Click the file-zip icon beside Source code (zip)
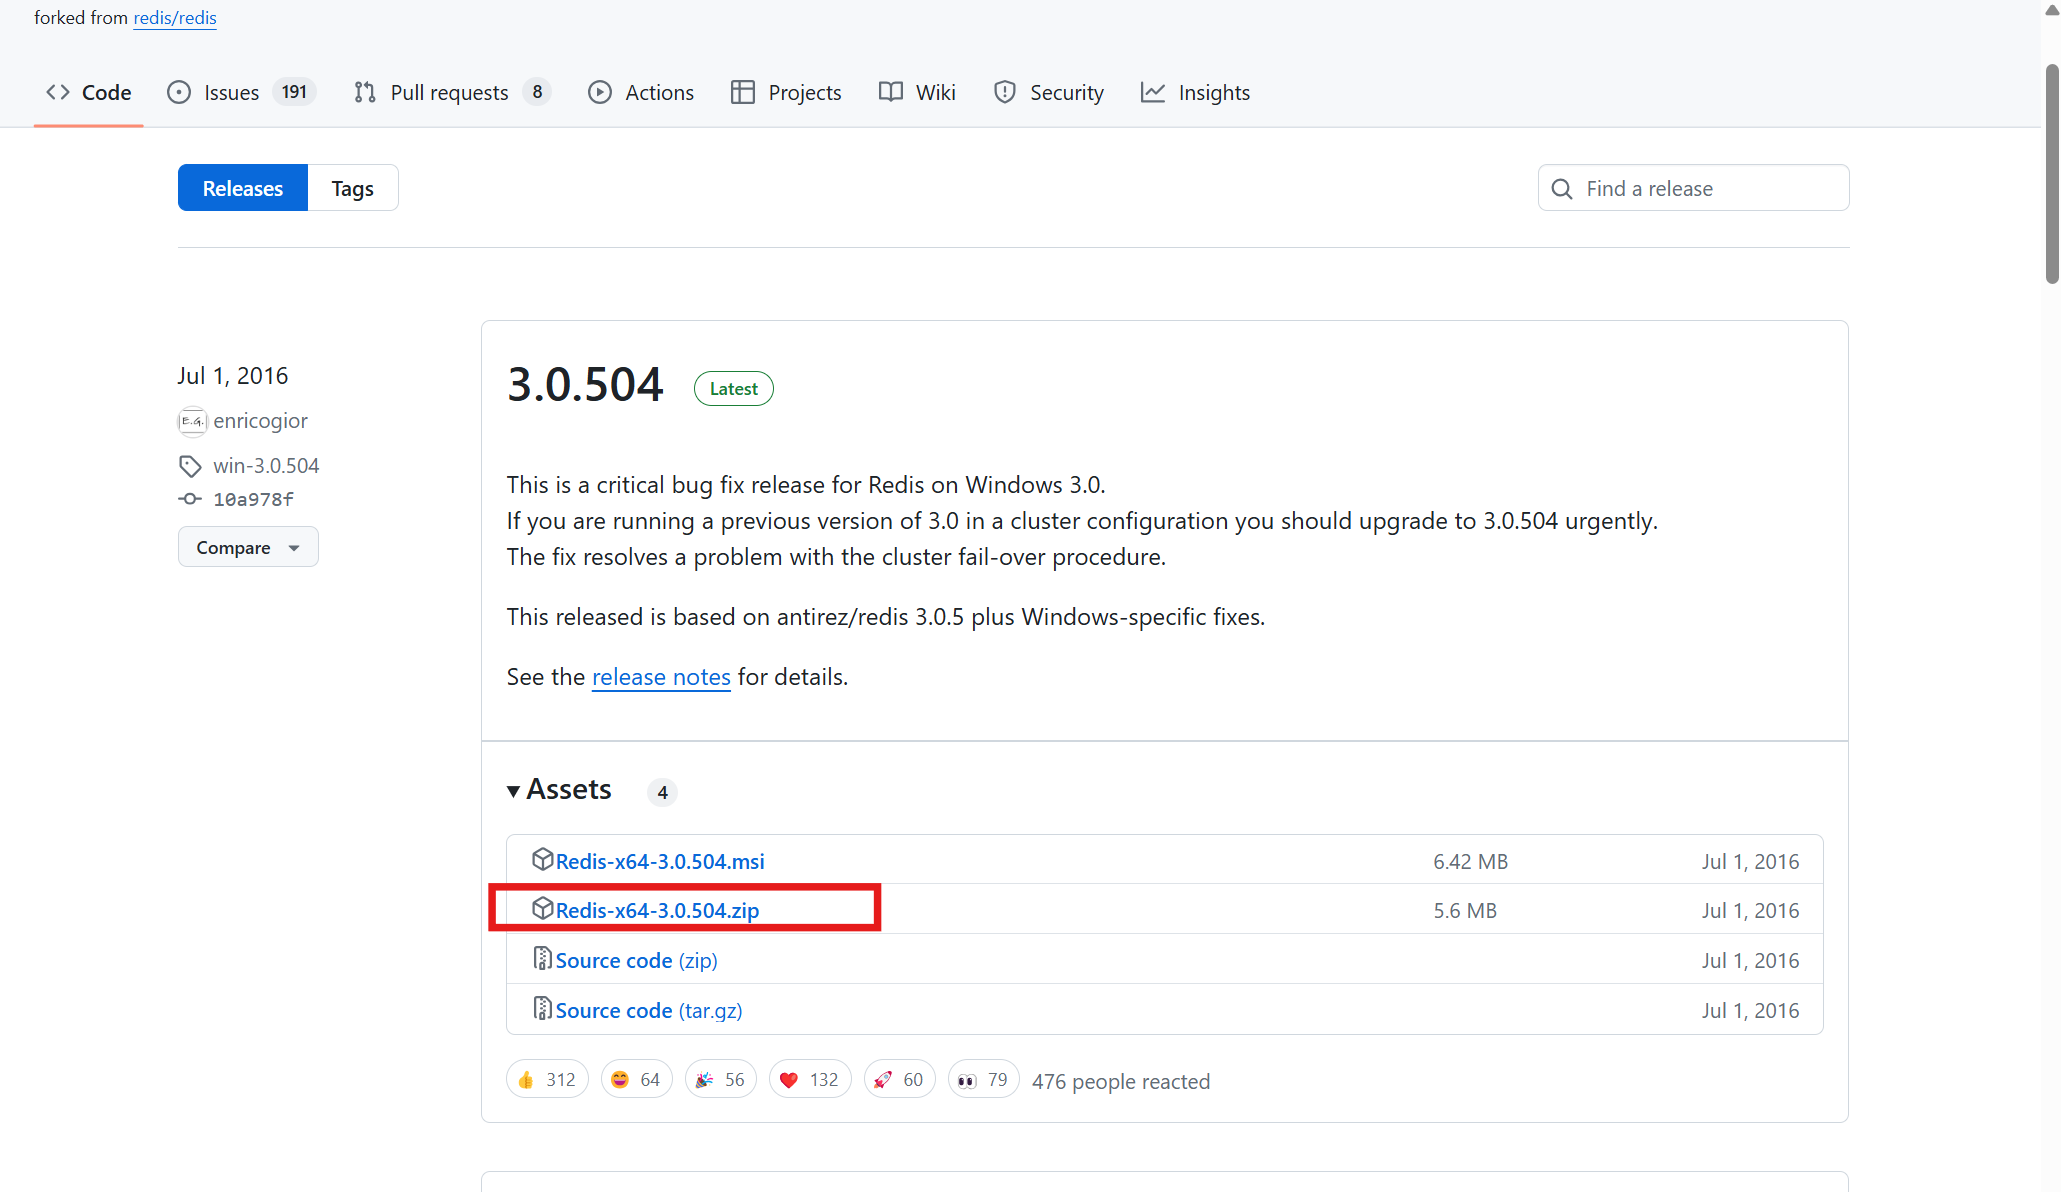 (x=542, y=958)
